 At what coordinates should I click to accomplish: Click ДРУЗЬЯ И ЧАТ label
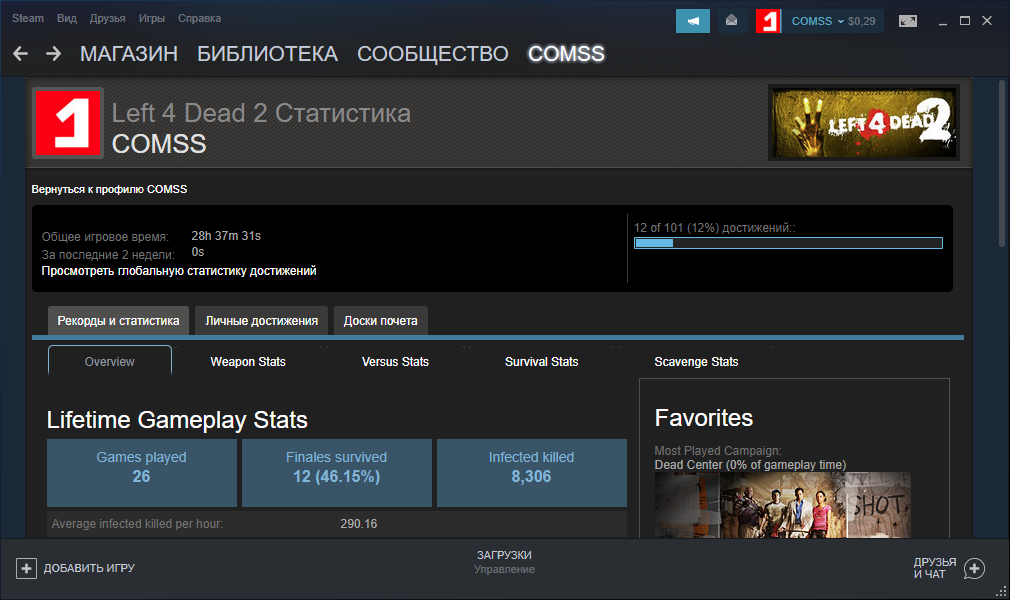tap(935, 568)
